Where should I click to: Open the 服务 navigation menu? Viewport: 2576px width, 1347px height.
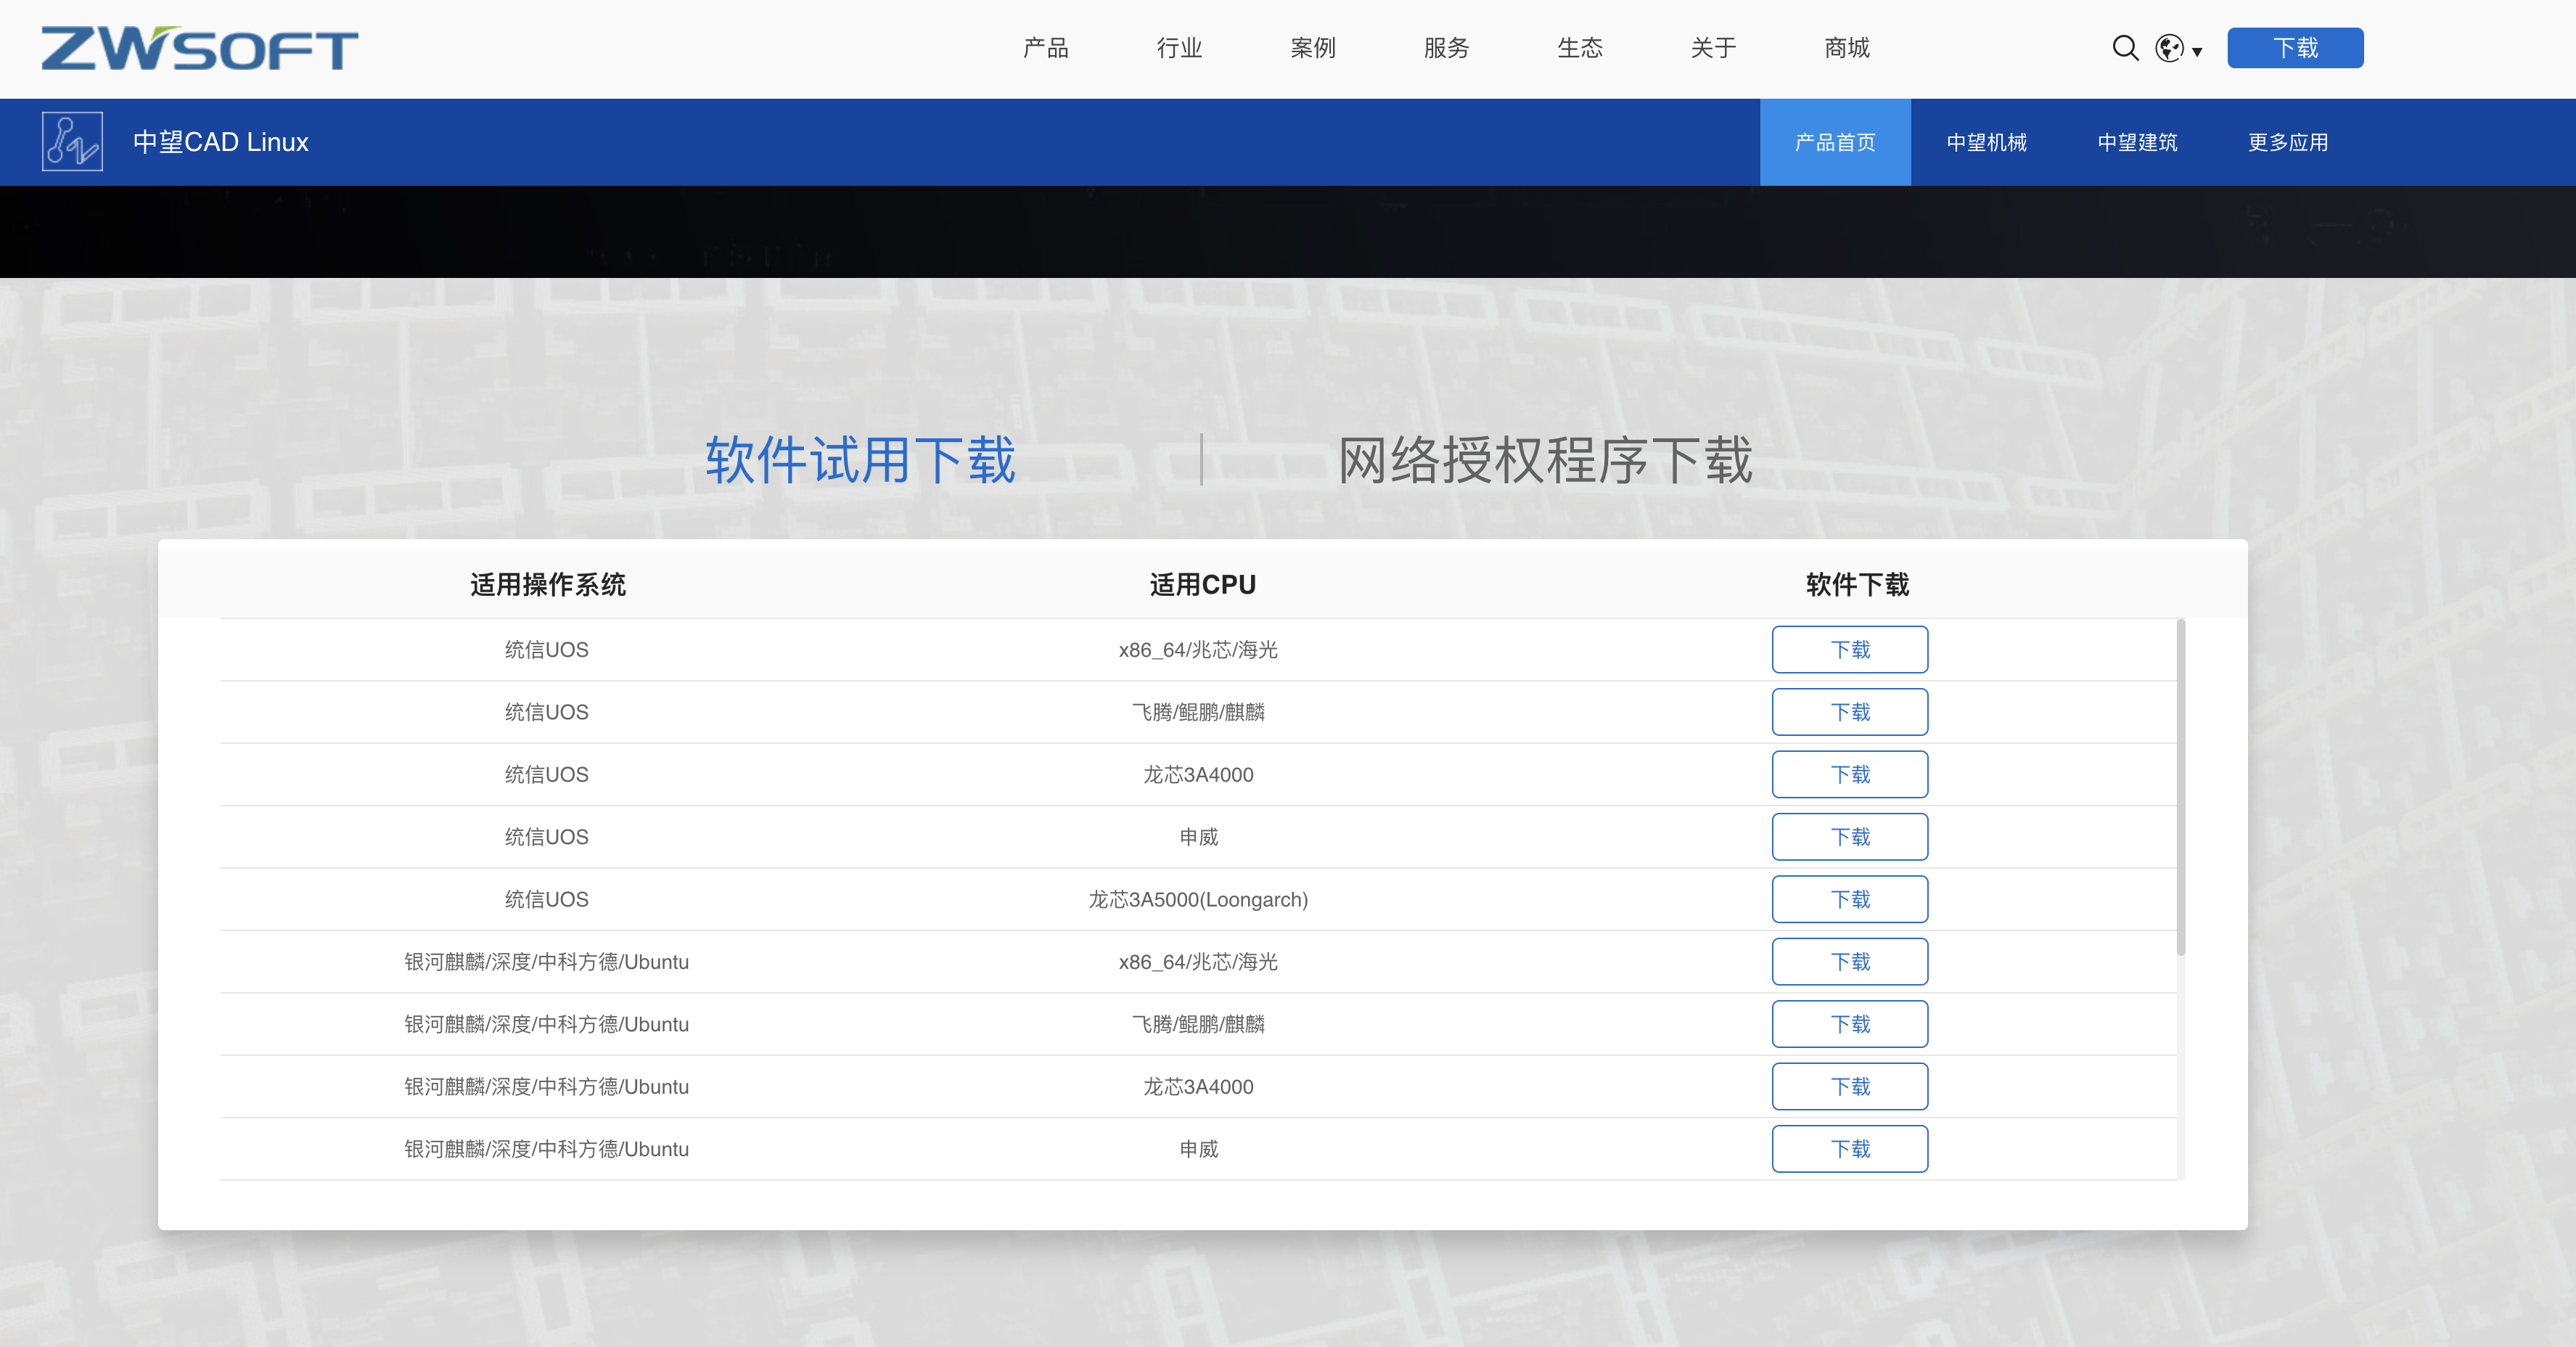tap(1446, 48)
